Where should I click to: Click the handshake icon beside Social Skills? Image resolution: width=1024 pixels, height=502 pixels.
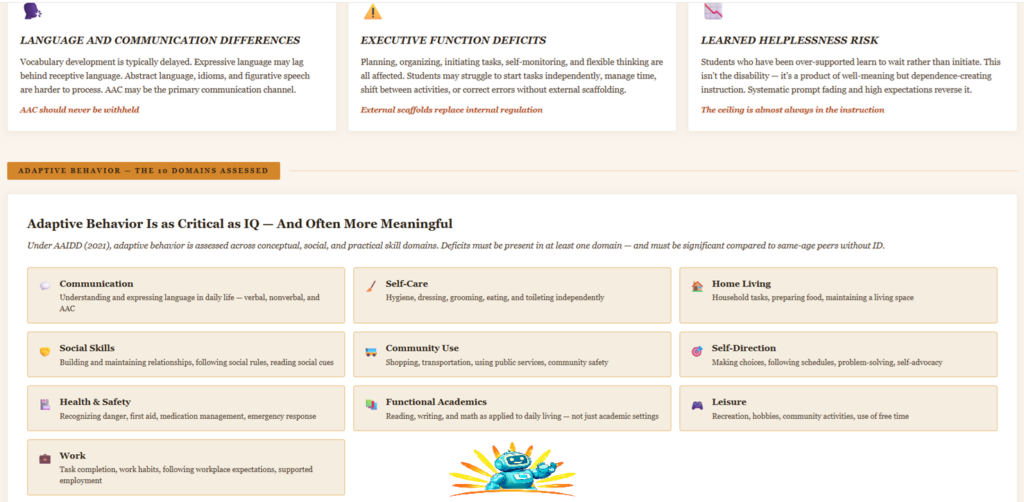[x=44, y=351]
